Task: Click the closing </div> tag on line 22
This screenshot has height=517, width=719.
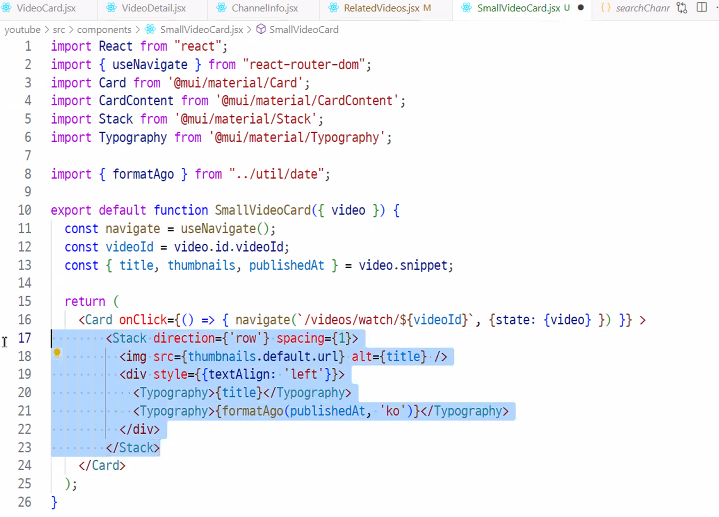Action: point(139,429)
